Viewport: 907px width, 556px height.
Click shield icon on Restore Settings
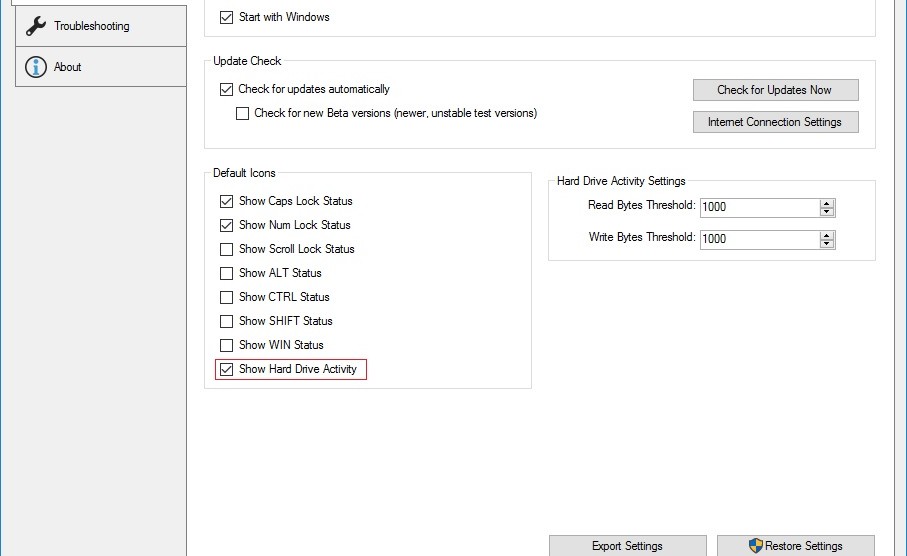click(x=756, y=546)
